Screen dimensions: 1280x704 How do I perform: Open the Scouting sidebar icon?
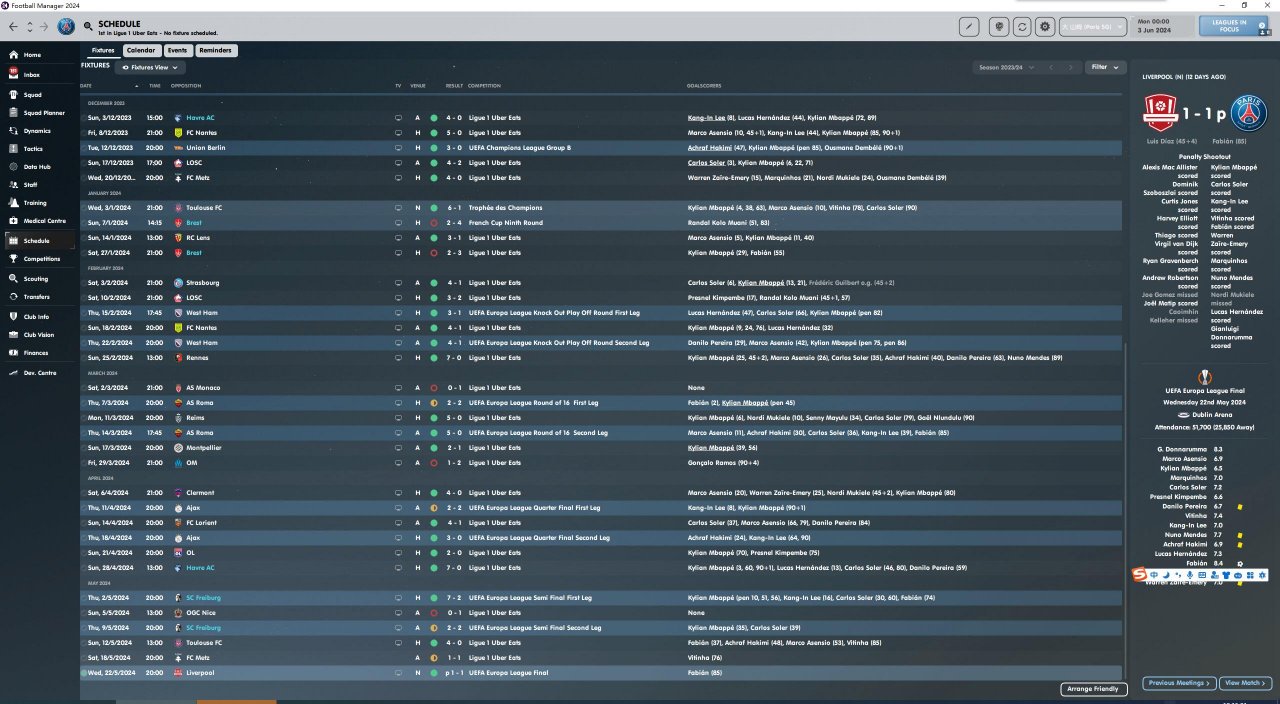pyautogui.click(x=13, y=279)
